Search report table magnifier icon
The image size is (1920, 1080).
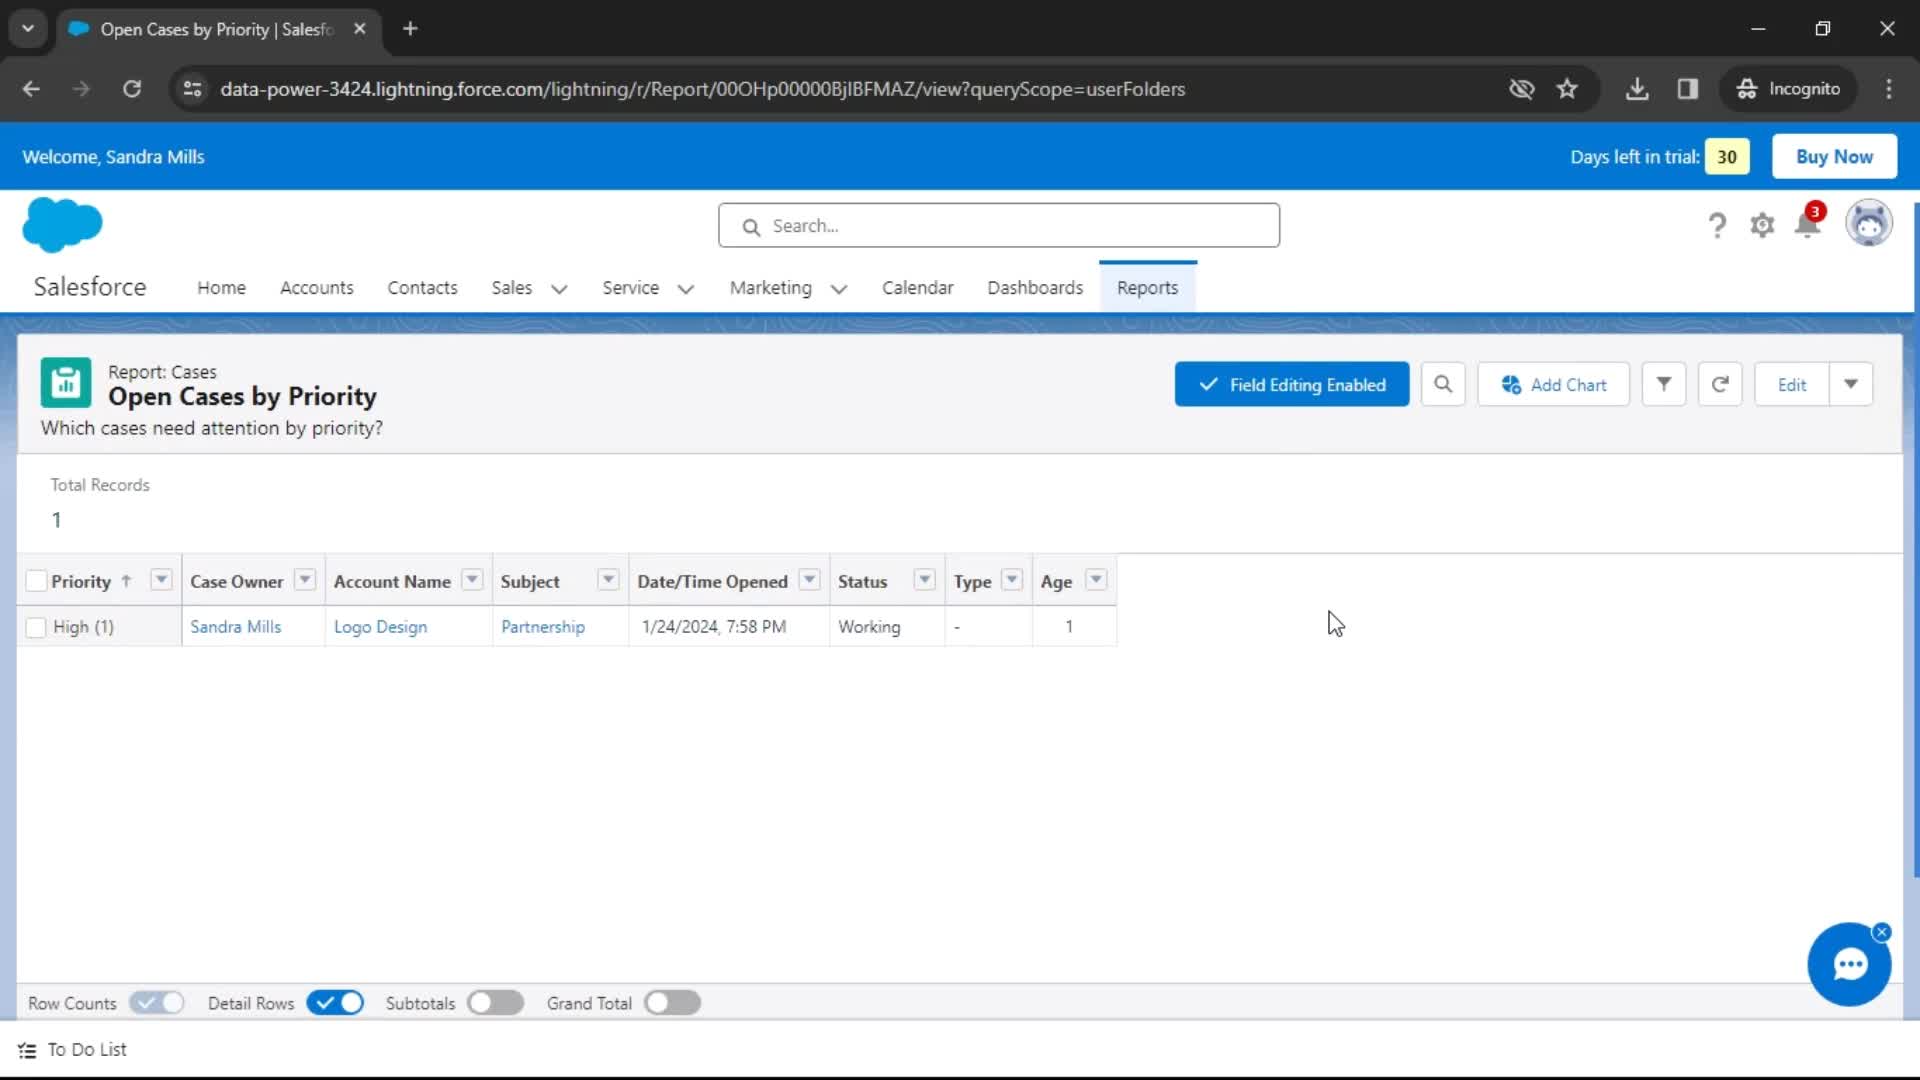[x=1443, y=384]
